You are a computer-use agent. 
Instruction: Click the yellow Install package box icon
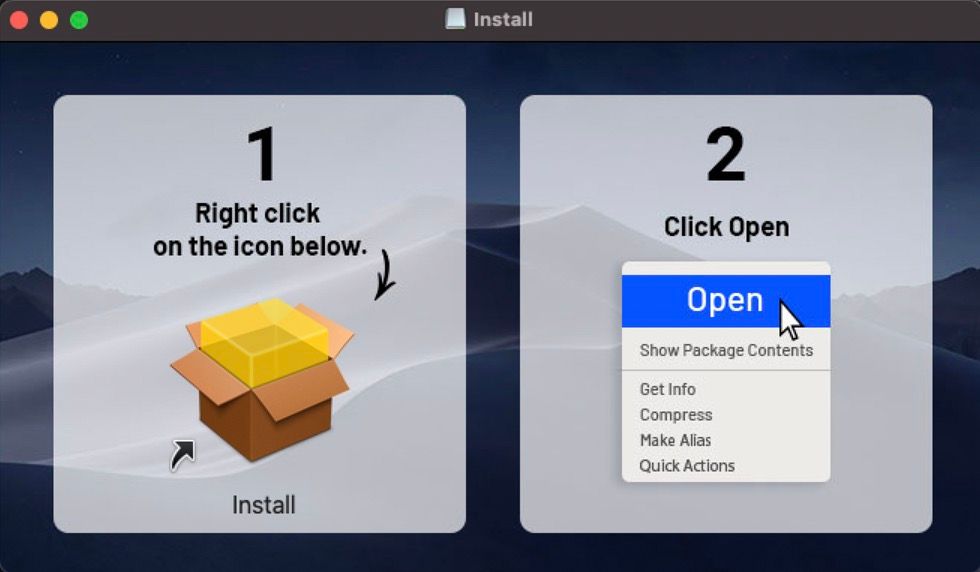click(x=262, y=379)
